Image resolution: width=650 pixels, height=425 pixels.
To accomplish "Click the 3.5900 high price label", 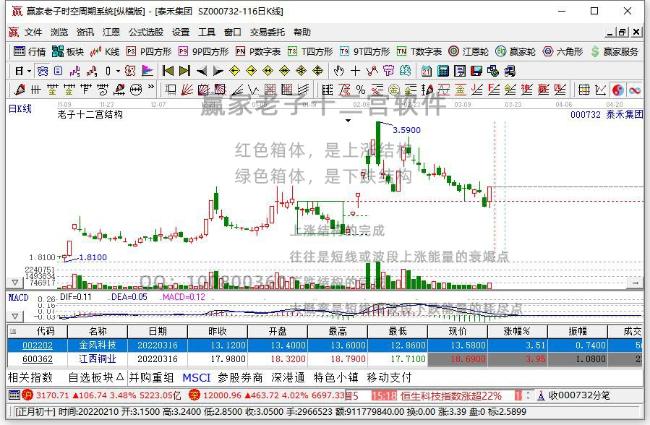I will [x=406, y=130].
